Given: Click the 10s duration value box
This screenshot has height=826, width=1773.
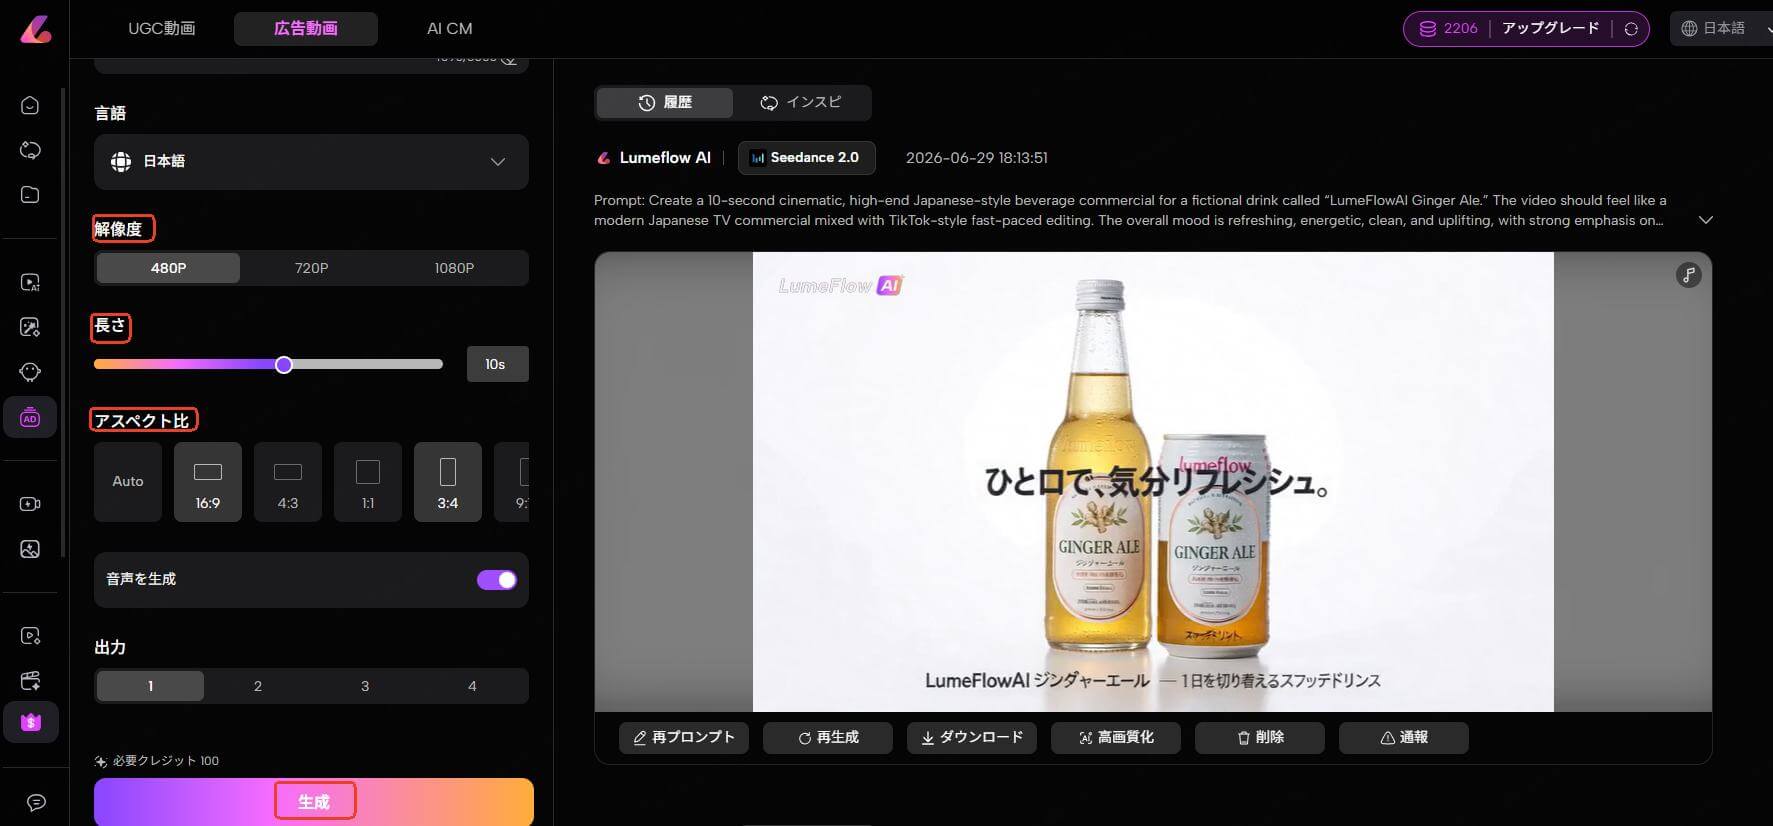Looking at the screenshot, I should pyautogui.click(x=497, y=365).
